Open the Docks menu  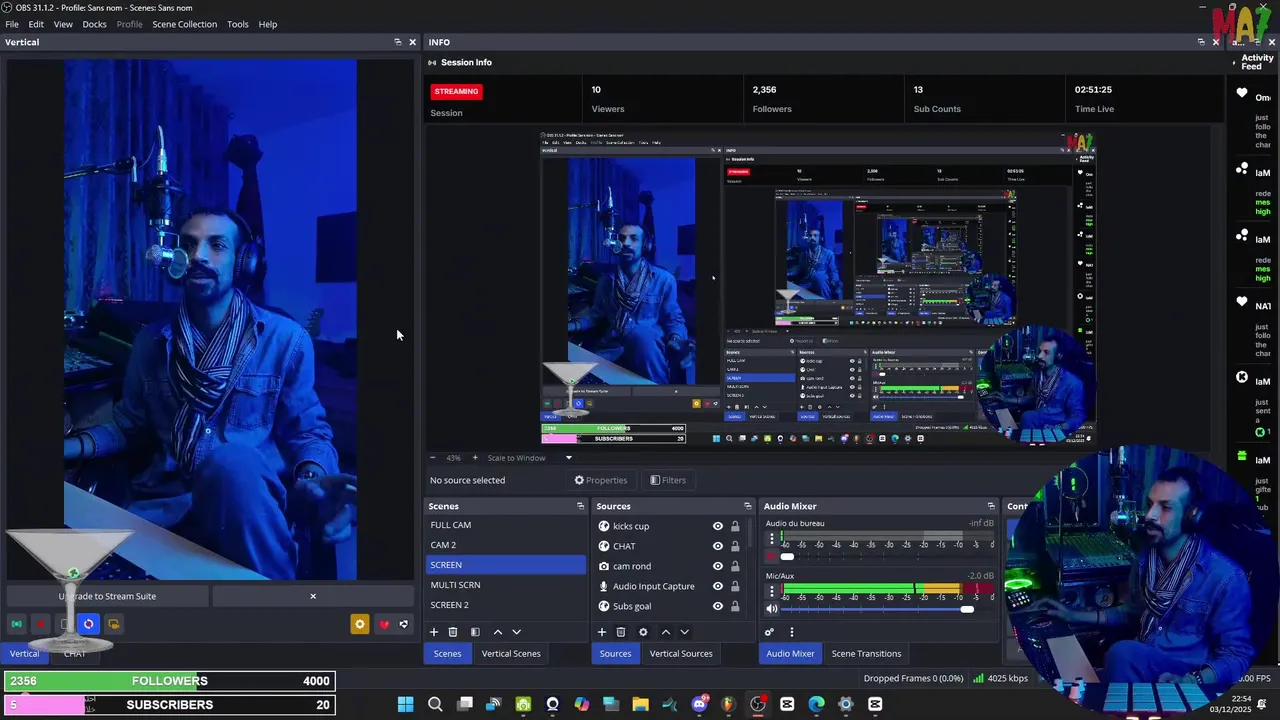pos(94,24)
